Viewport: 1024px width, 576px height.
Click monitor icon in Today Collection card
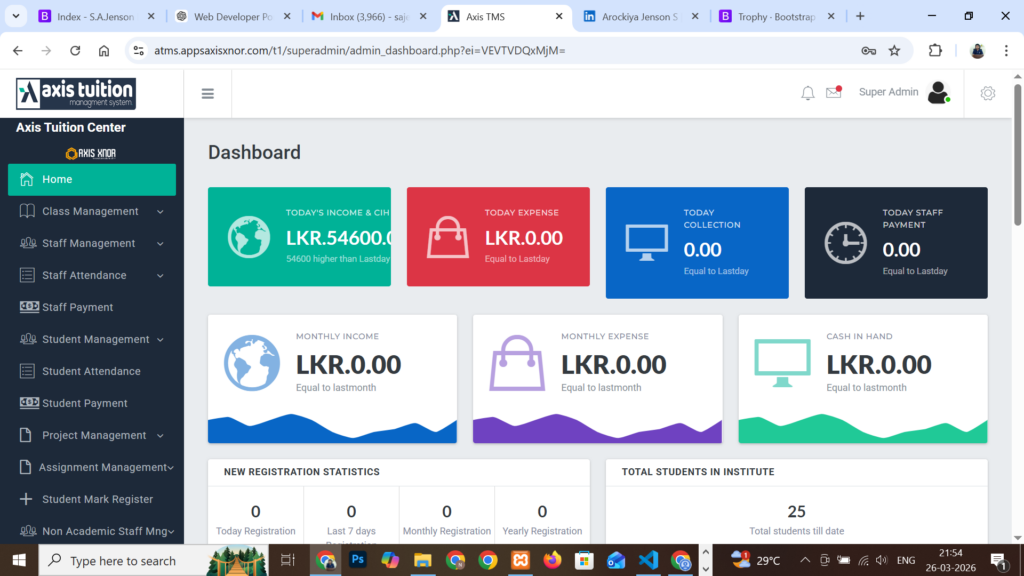647,242
